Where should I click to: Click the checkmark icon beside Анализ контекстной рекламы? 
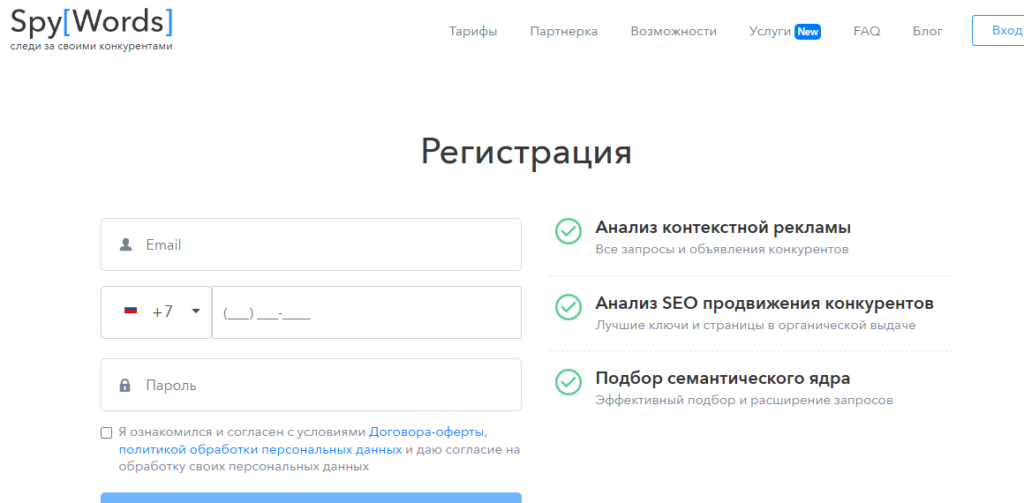click(x=568, y=231)
